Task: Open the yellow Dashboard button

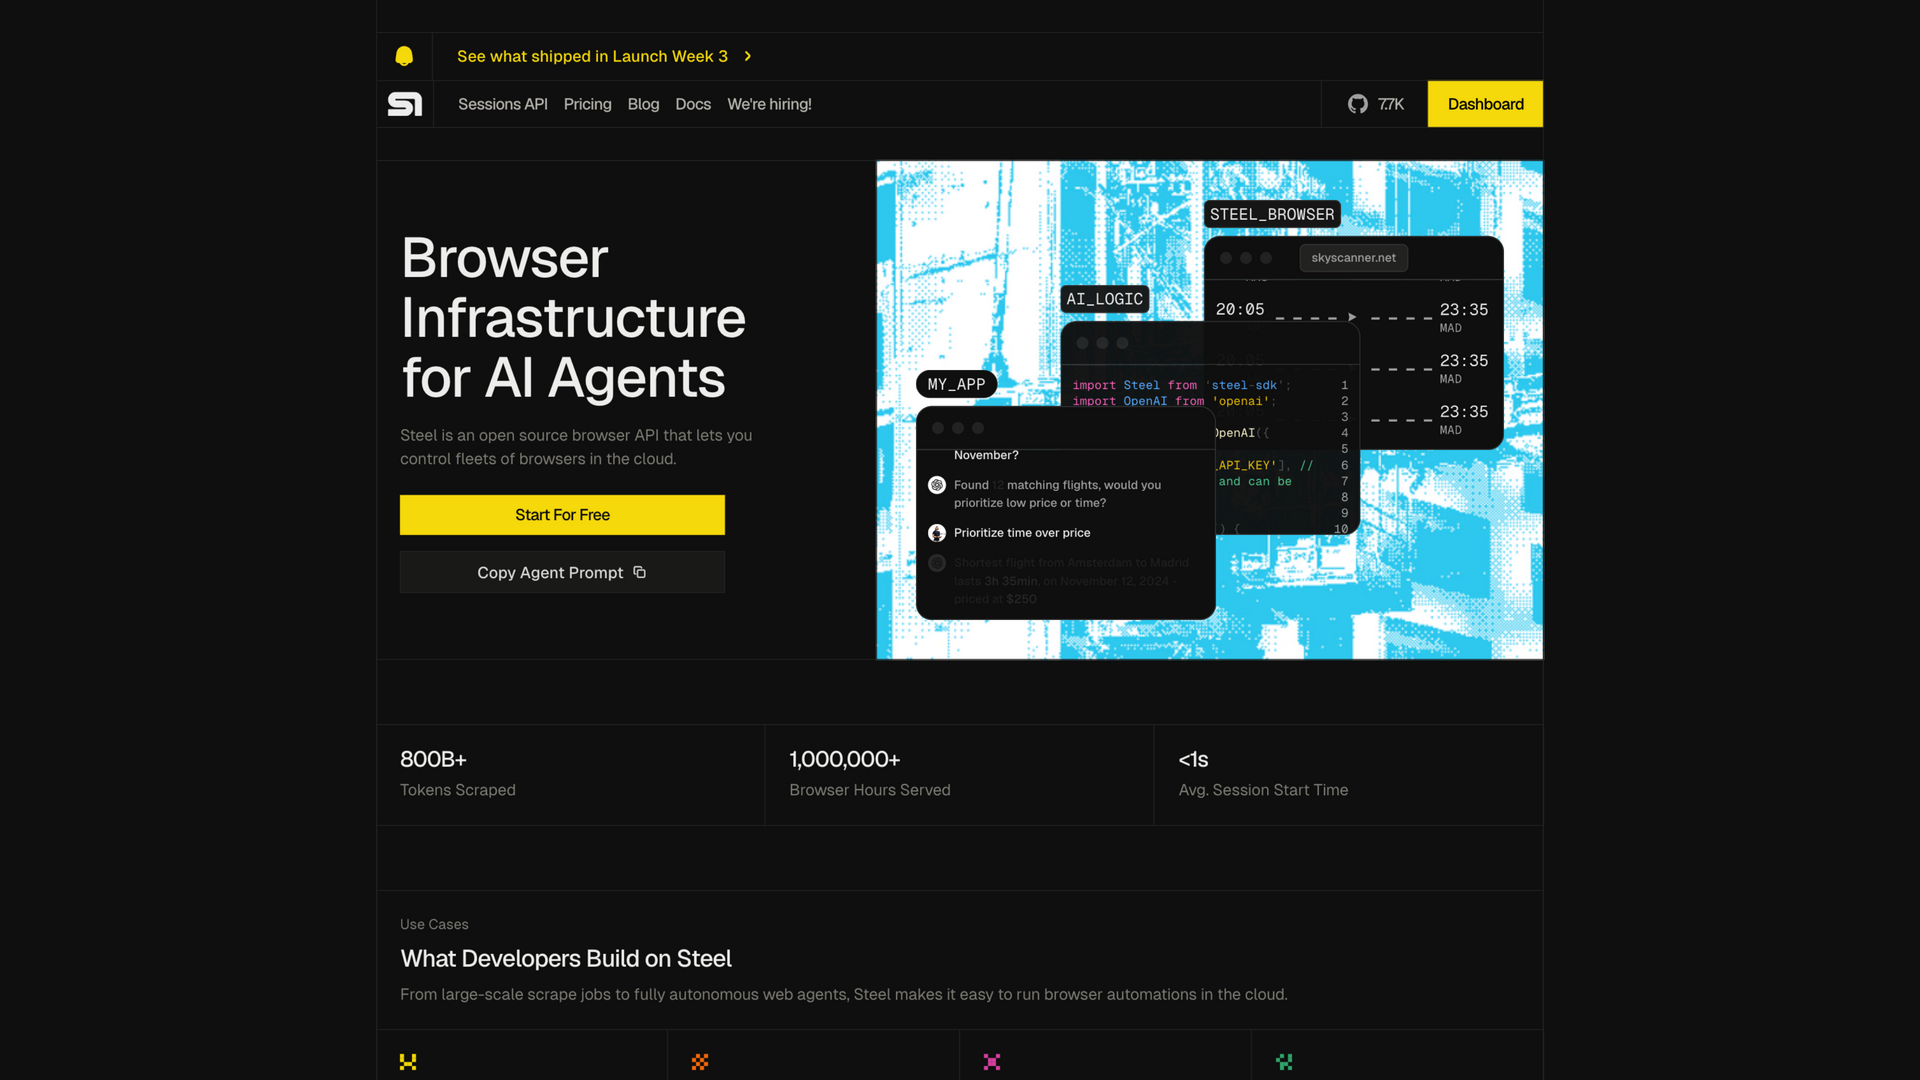Action: 1485,104
